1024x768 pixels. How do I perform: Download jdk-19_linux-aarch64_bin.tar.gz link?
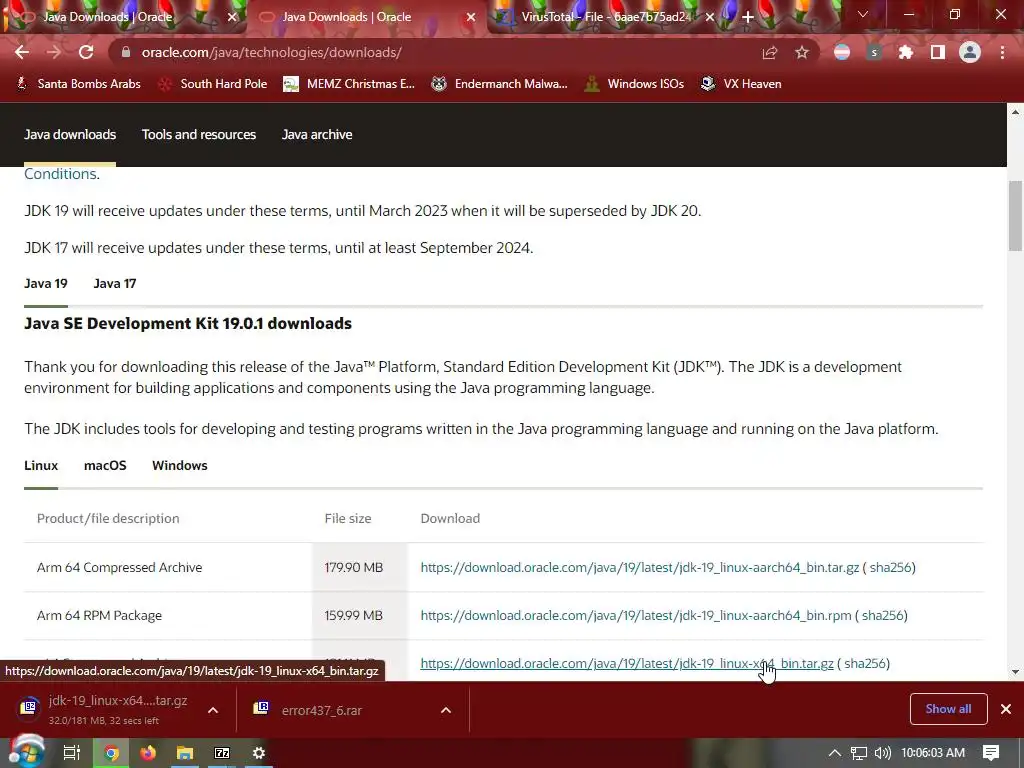pos(639,568)
